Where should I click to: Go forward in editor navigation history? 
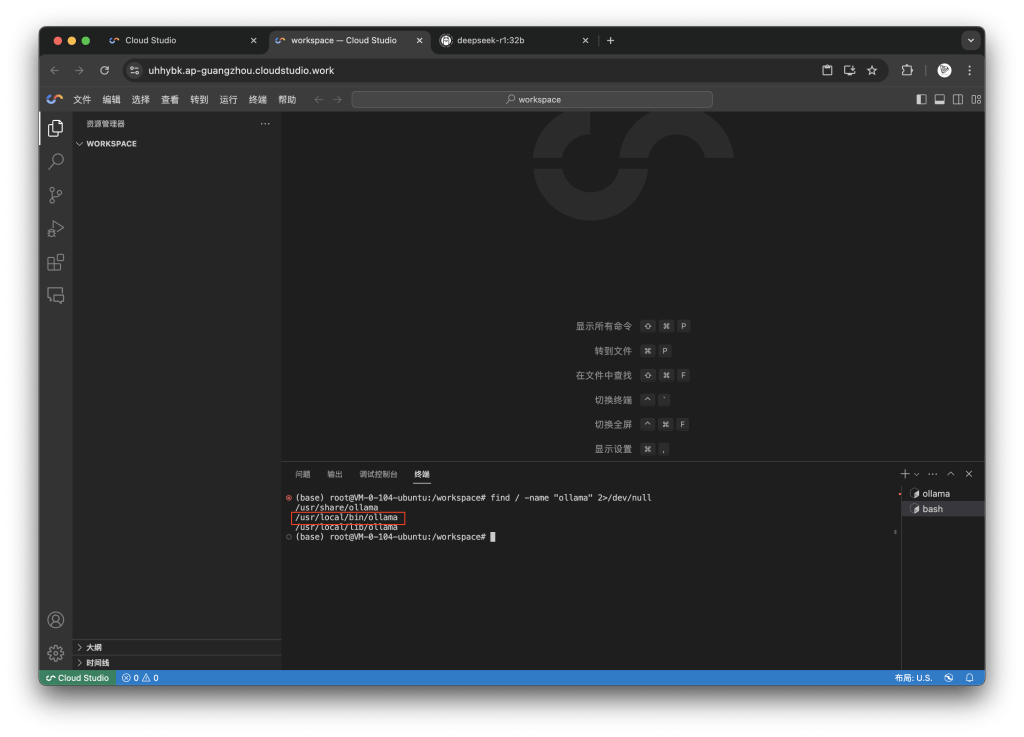pos(337,99)
